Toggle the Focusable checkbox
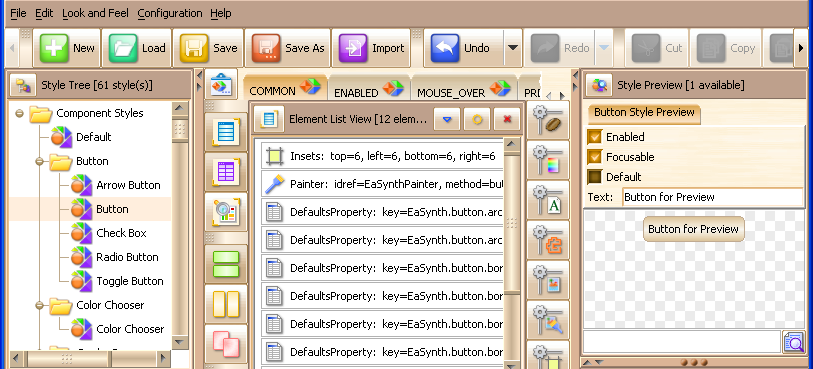This screenshot has height=369, width=813. click(x=594, y=157)
